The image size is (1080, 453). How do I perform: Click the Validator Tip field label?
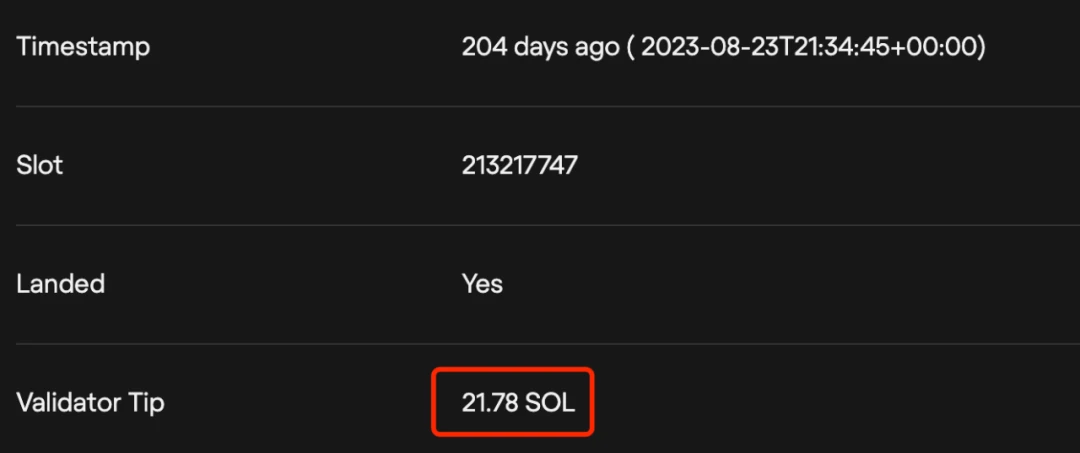90,403
